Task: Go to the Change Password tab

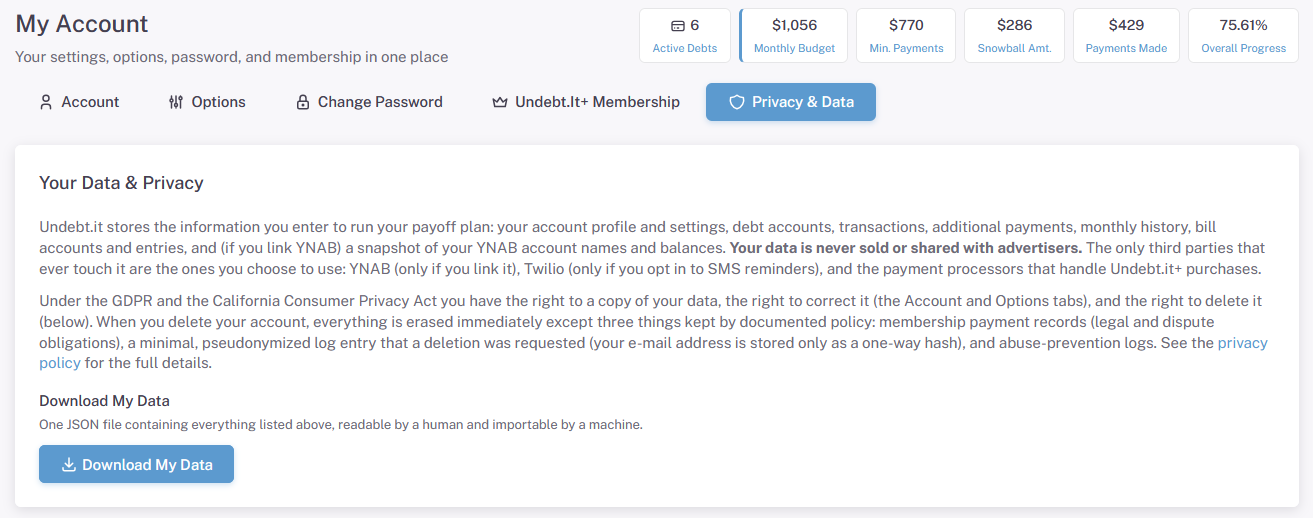Action: tap(369, 102)
